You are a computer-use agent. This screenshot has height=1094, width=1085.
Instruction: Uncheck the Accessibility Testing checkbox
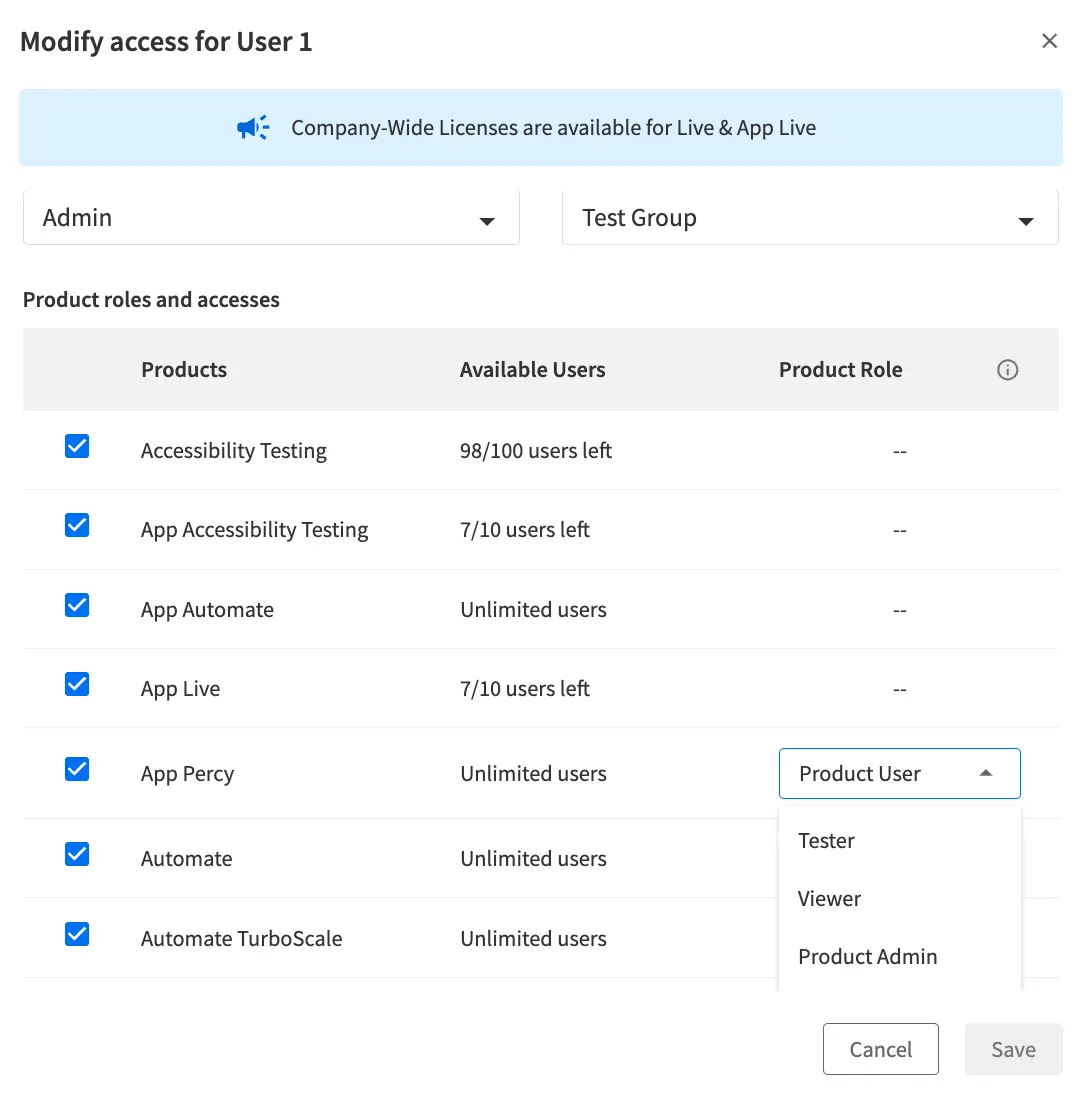click(x=77, y=446)
